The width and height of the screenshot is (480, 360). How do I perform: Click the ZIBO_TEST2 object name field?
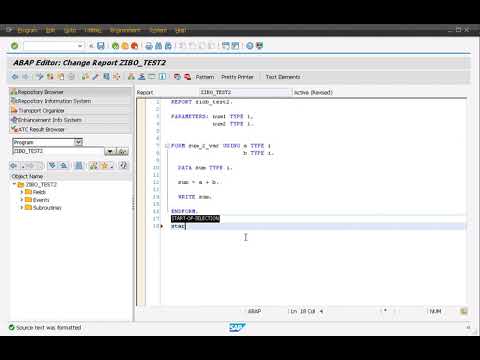(58, 151)
